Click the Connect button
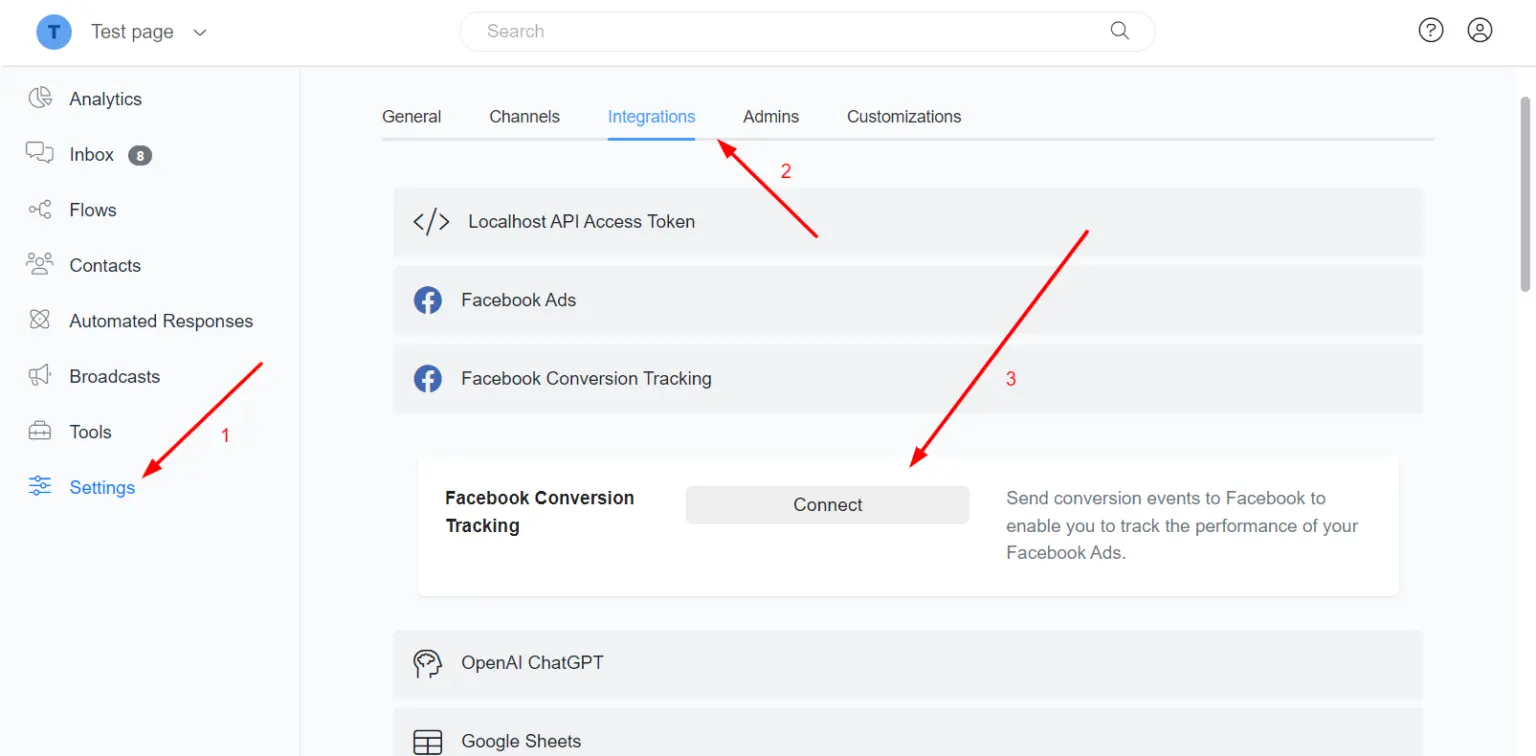This screenshot has height=756, width=1536. click(827, 505)
